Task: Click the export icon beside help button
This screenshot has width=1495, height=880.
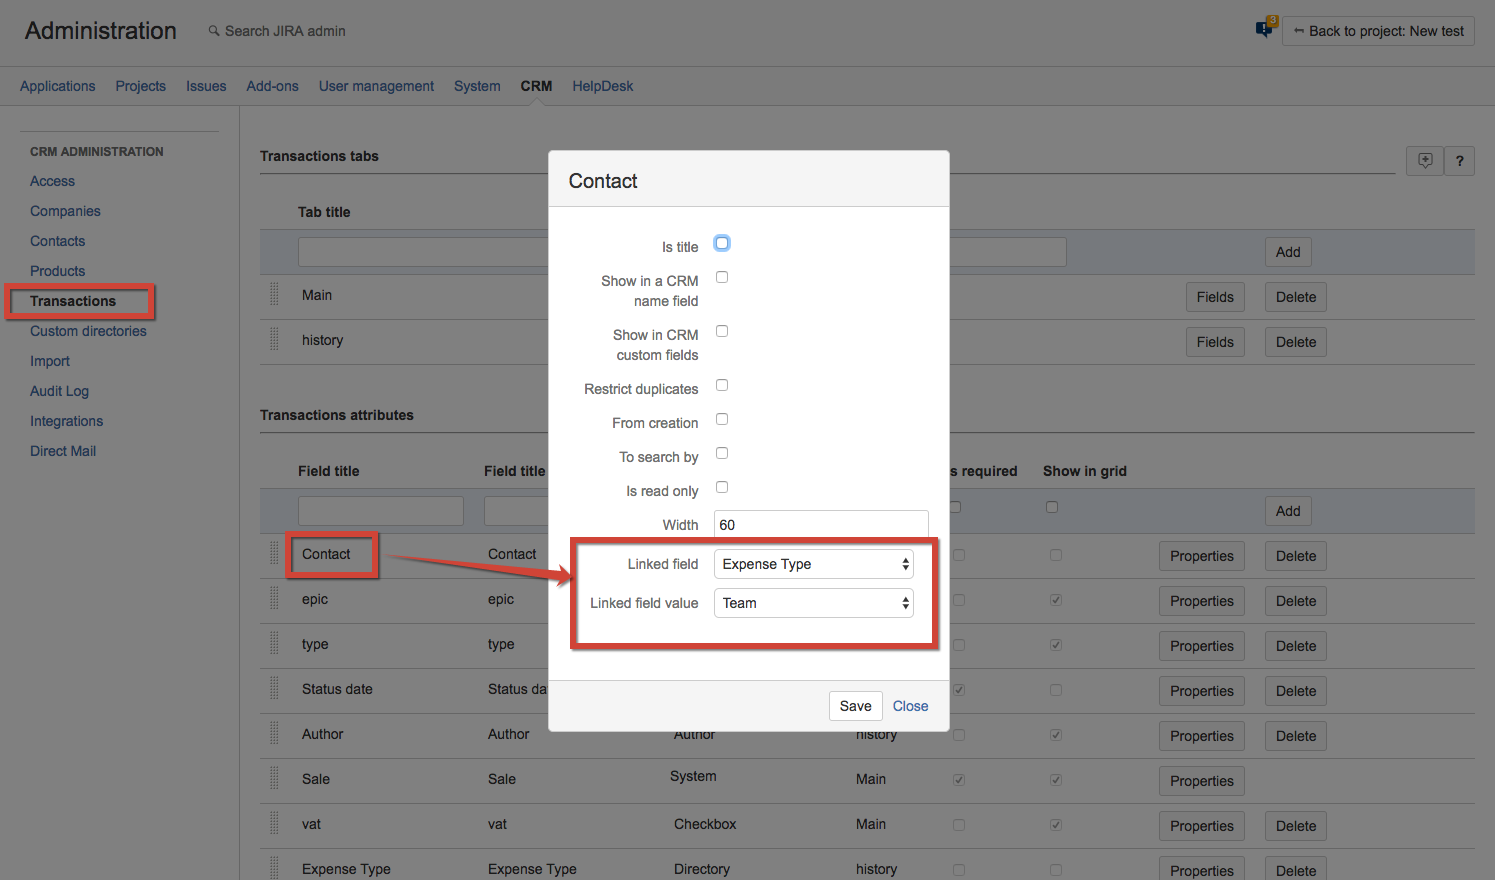Action: coord(1425,161)
